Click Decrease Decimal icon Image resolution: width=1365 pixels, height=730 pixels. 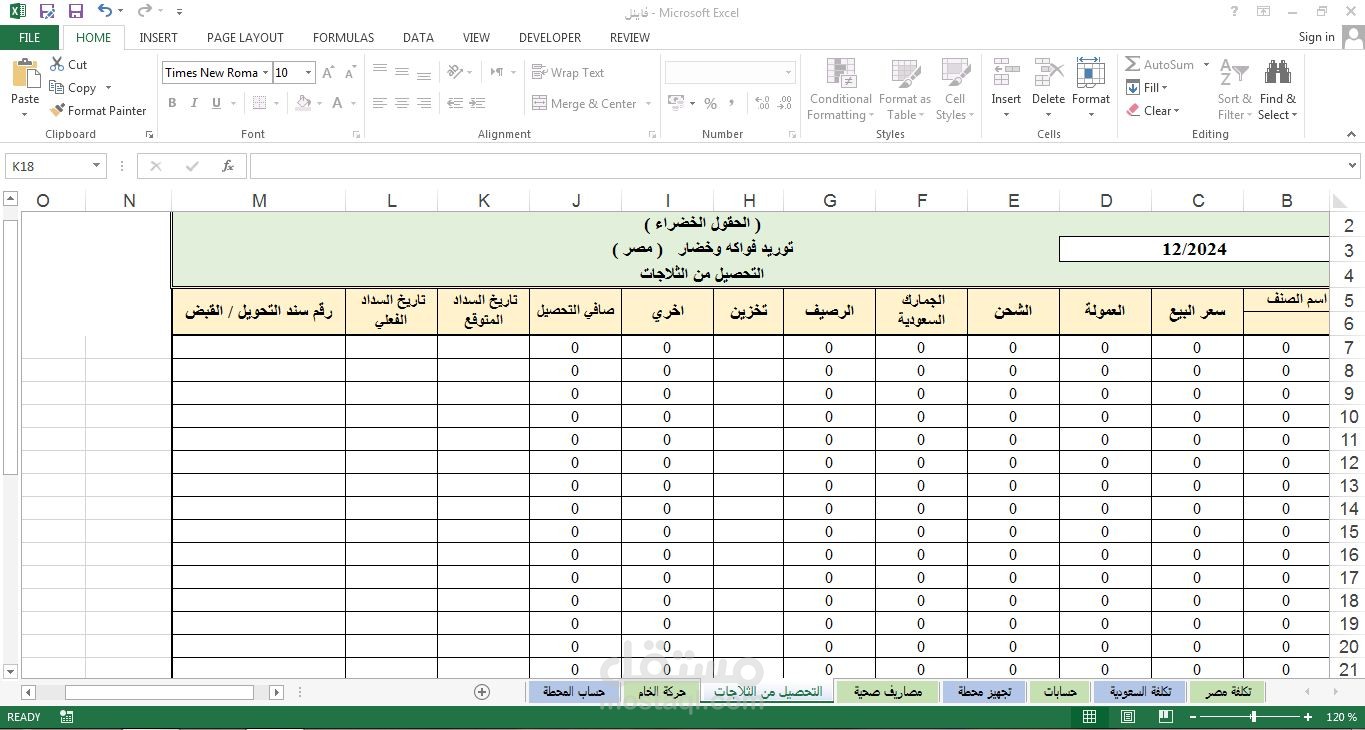click(x=783, y=103)
